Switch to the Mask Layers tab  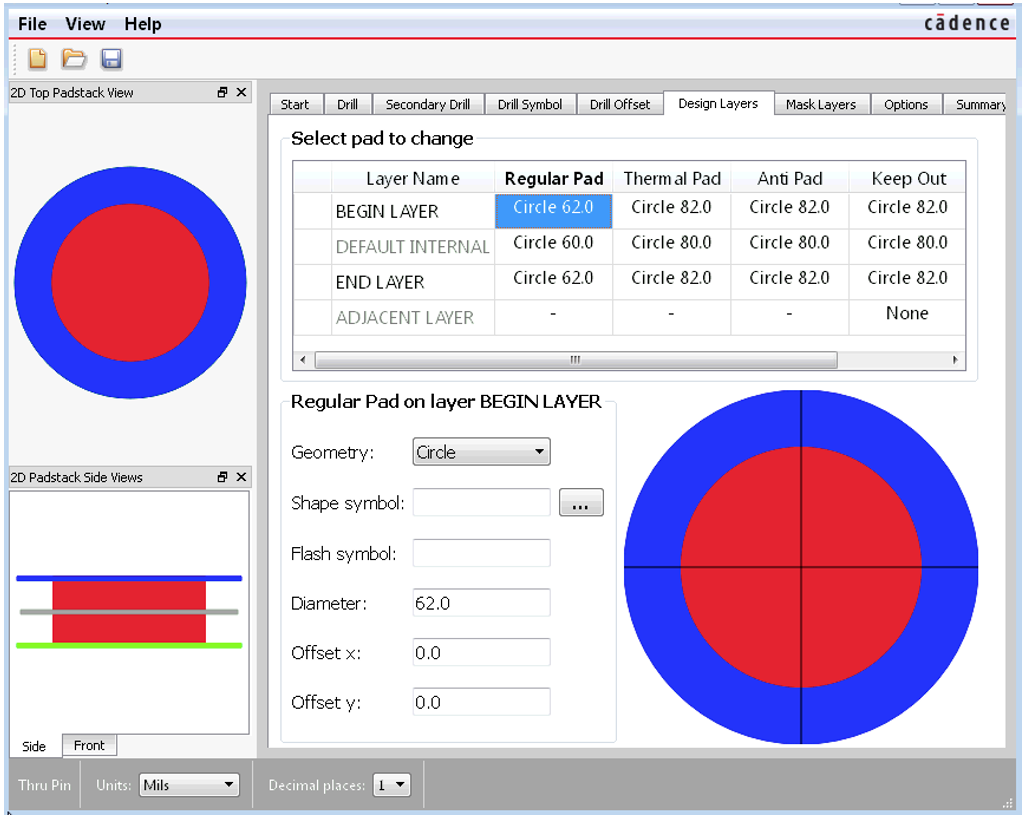[820, 104]
